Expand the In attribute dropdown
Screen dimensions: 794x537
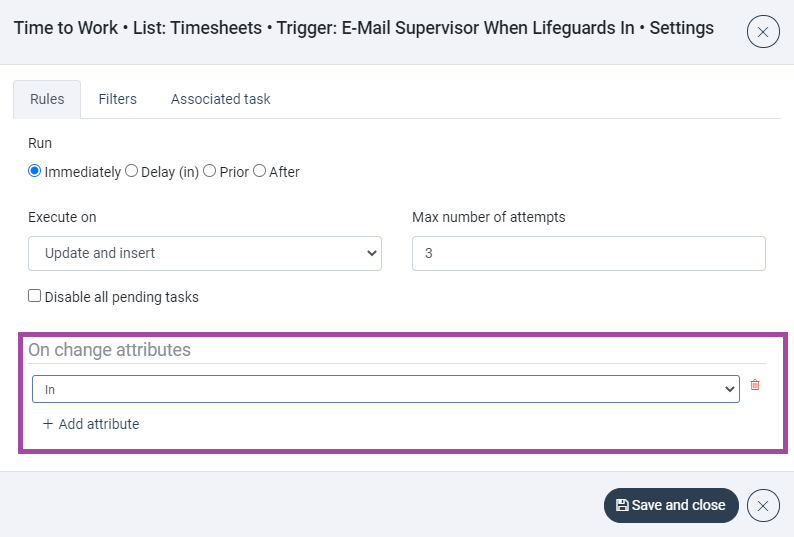[385, 389]
